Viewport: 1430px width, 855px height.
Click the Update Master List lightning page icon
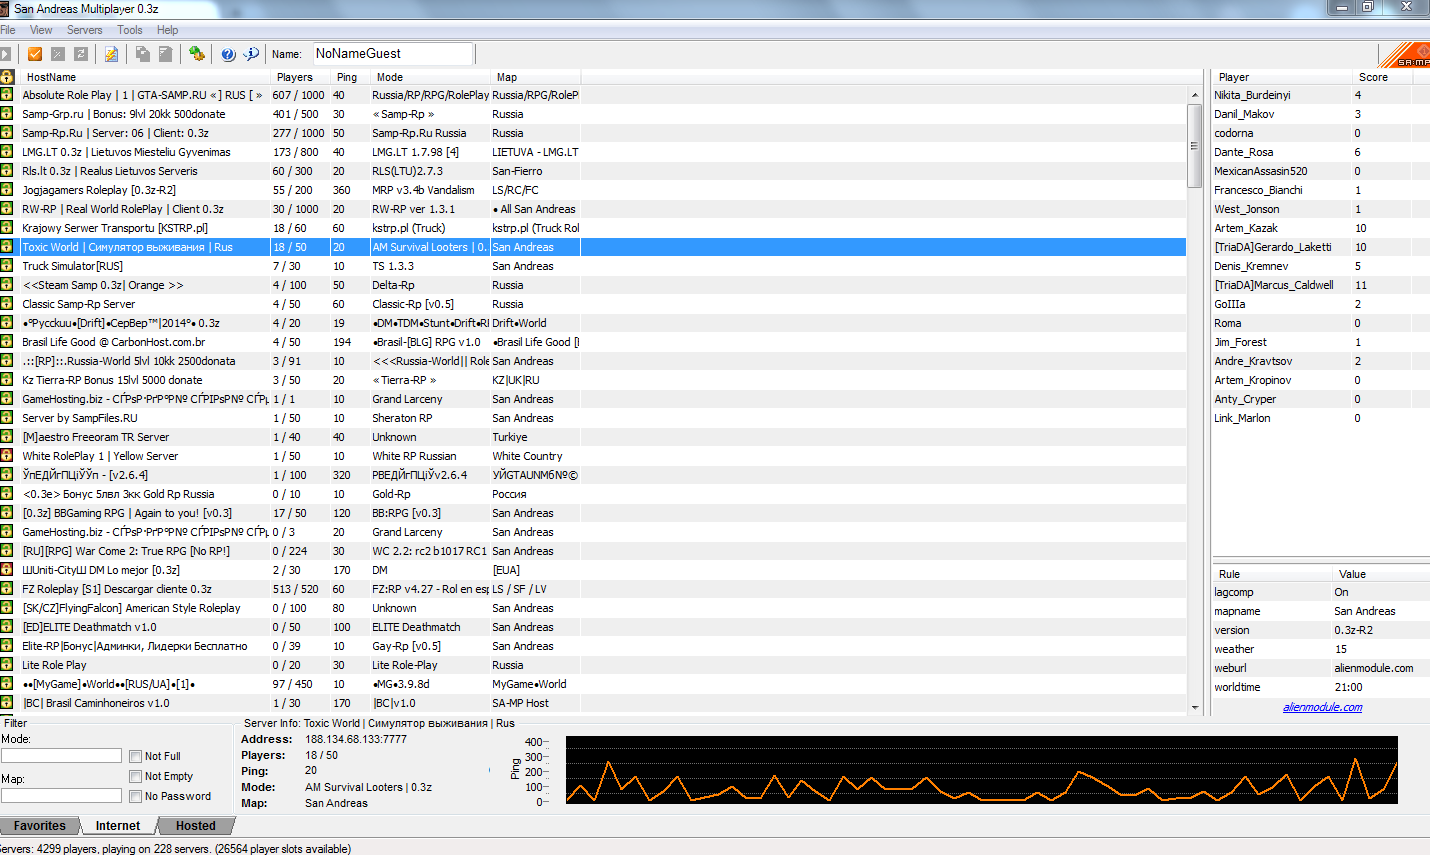(x=111, y=54)
